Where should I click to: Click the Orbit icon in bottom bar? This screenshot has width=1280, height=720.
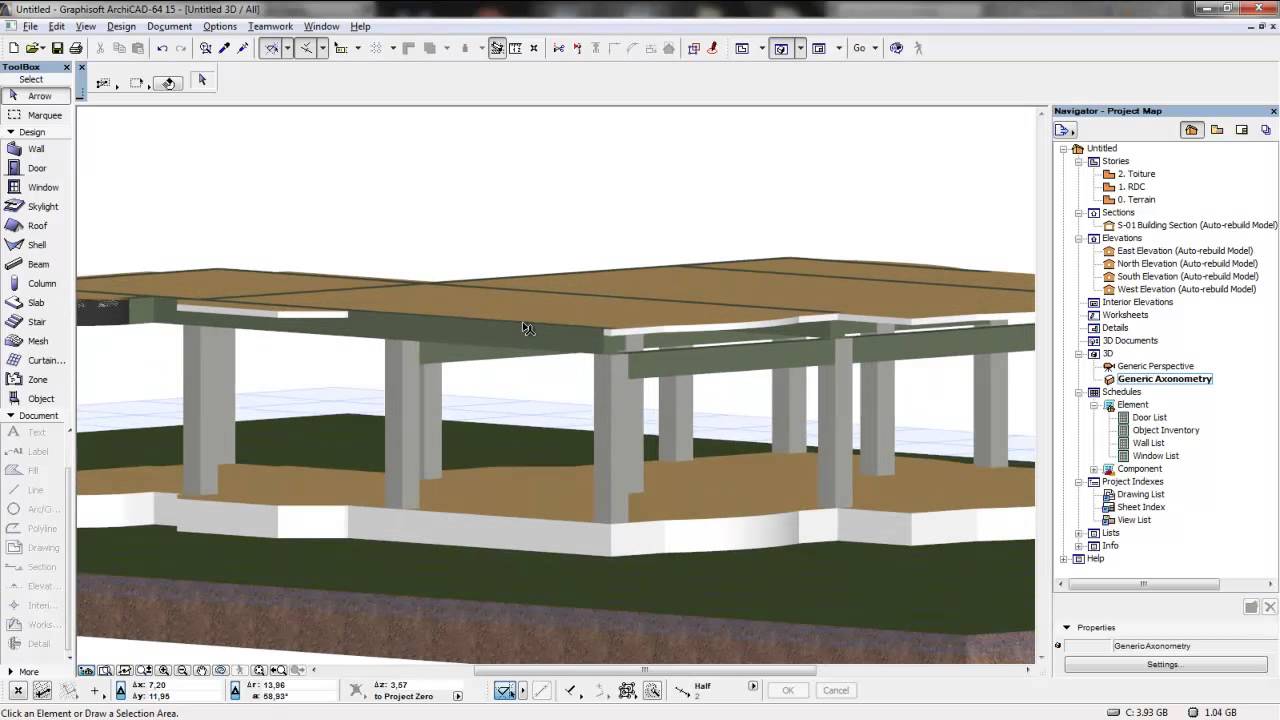221,671
